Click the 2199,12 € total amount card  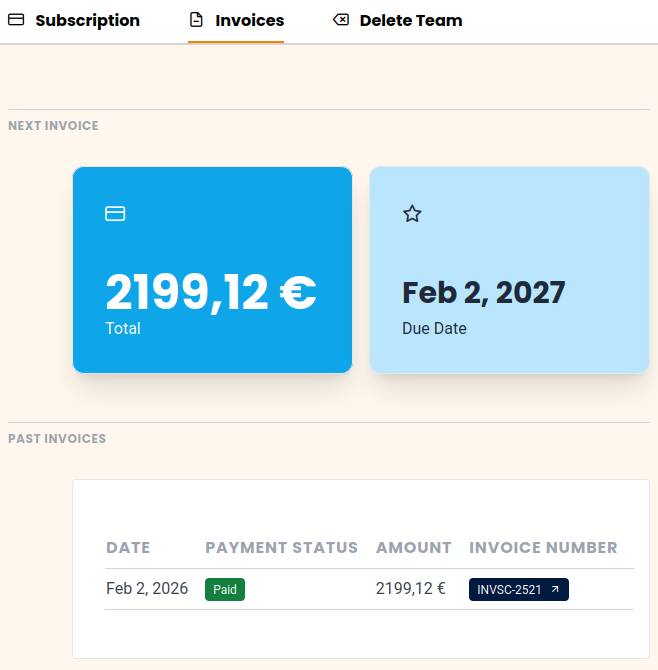point(212,270)
